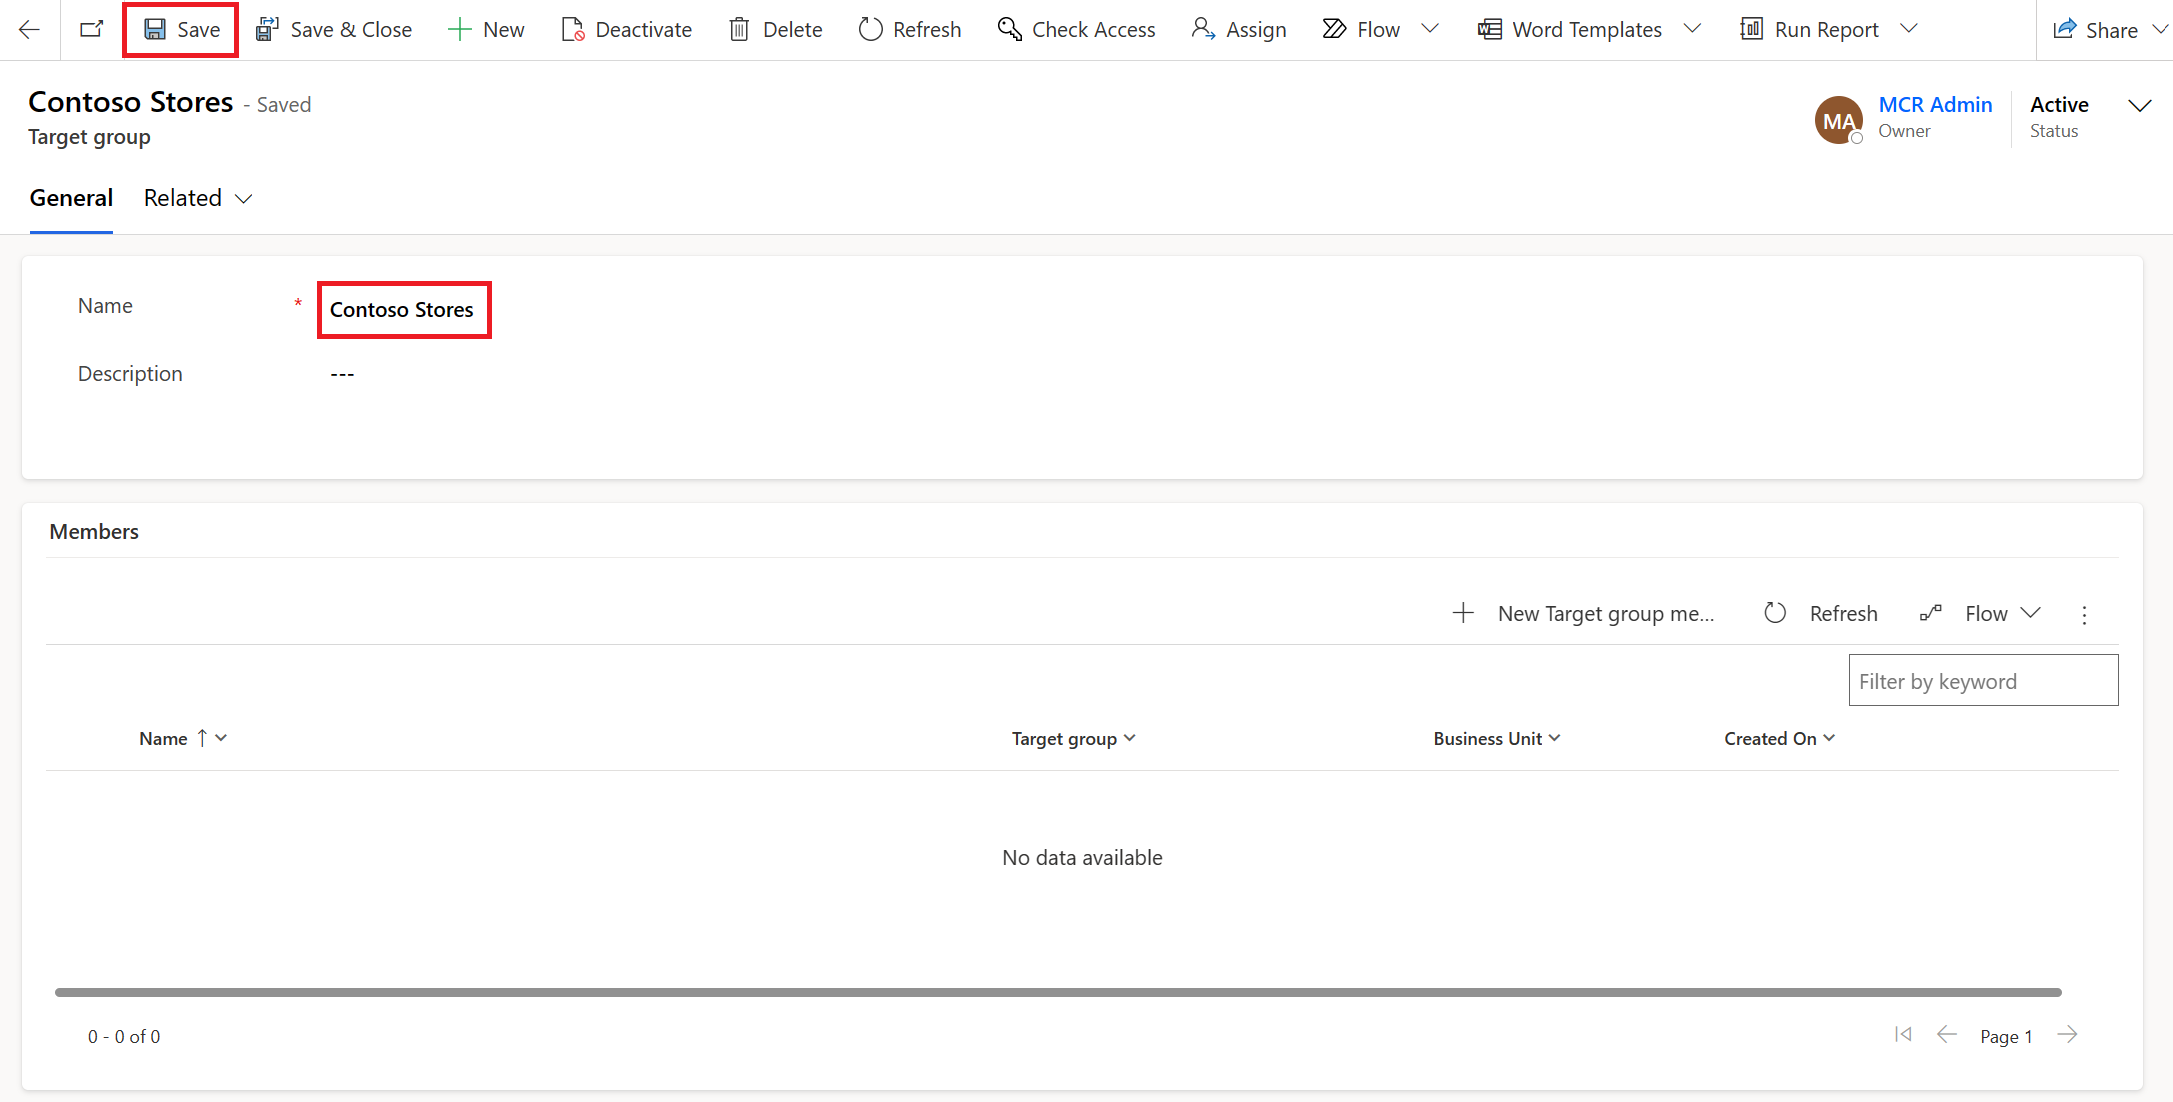
Task: Click the Members horizontal scrollbar
Action: 1058,992
